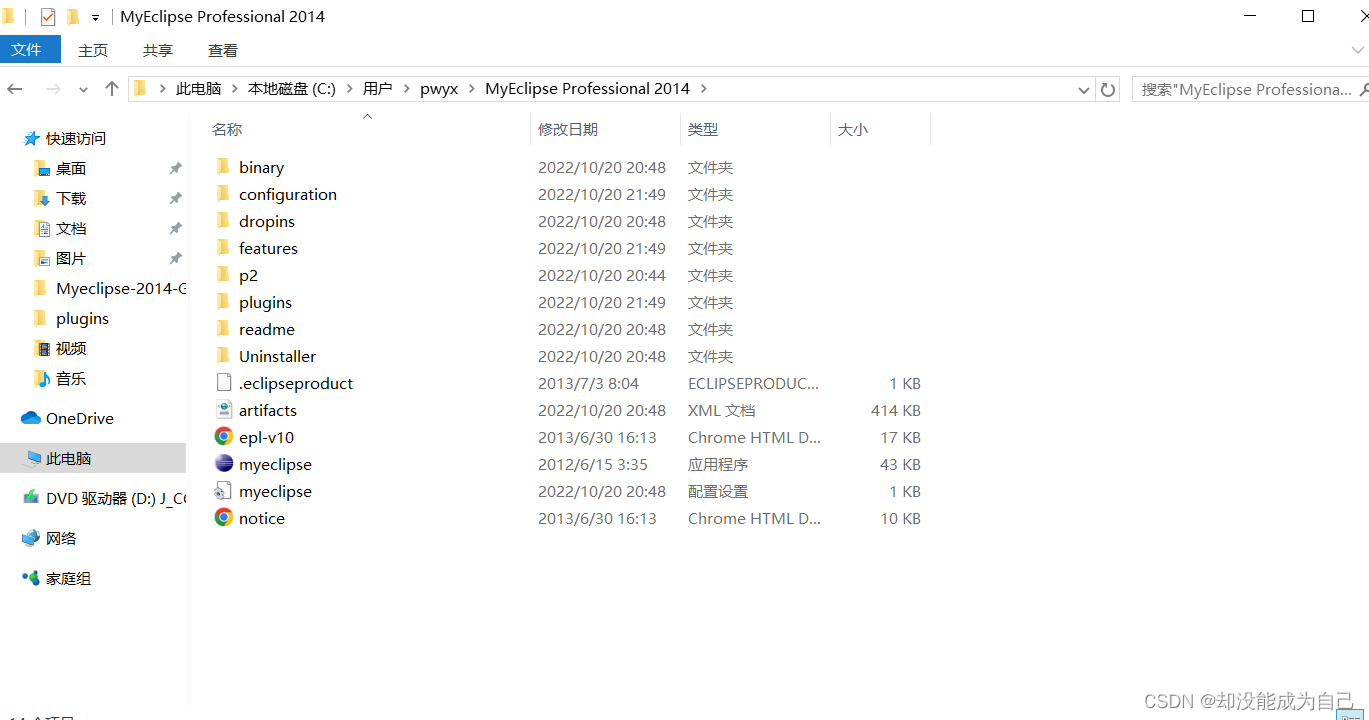Open 文档 in quick access
Screen dimensions: 1369x720
pos(71,228)
